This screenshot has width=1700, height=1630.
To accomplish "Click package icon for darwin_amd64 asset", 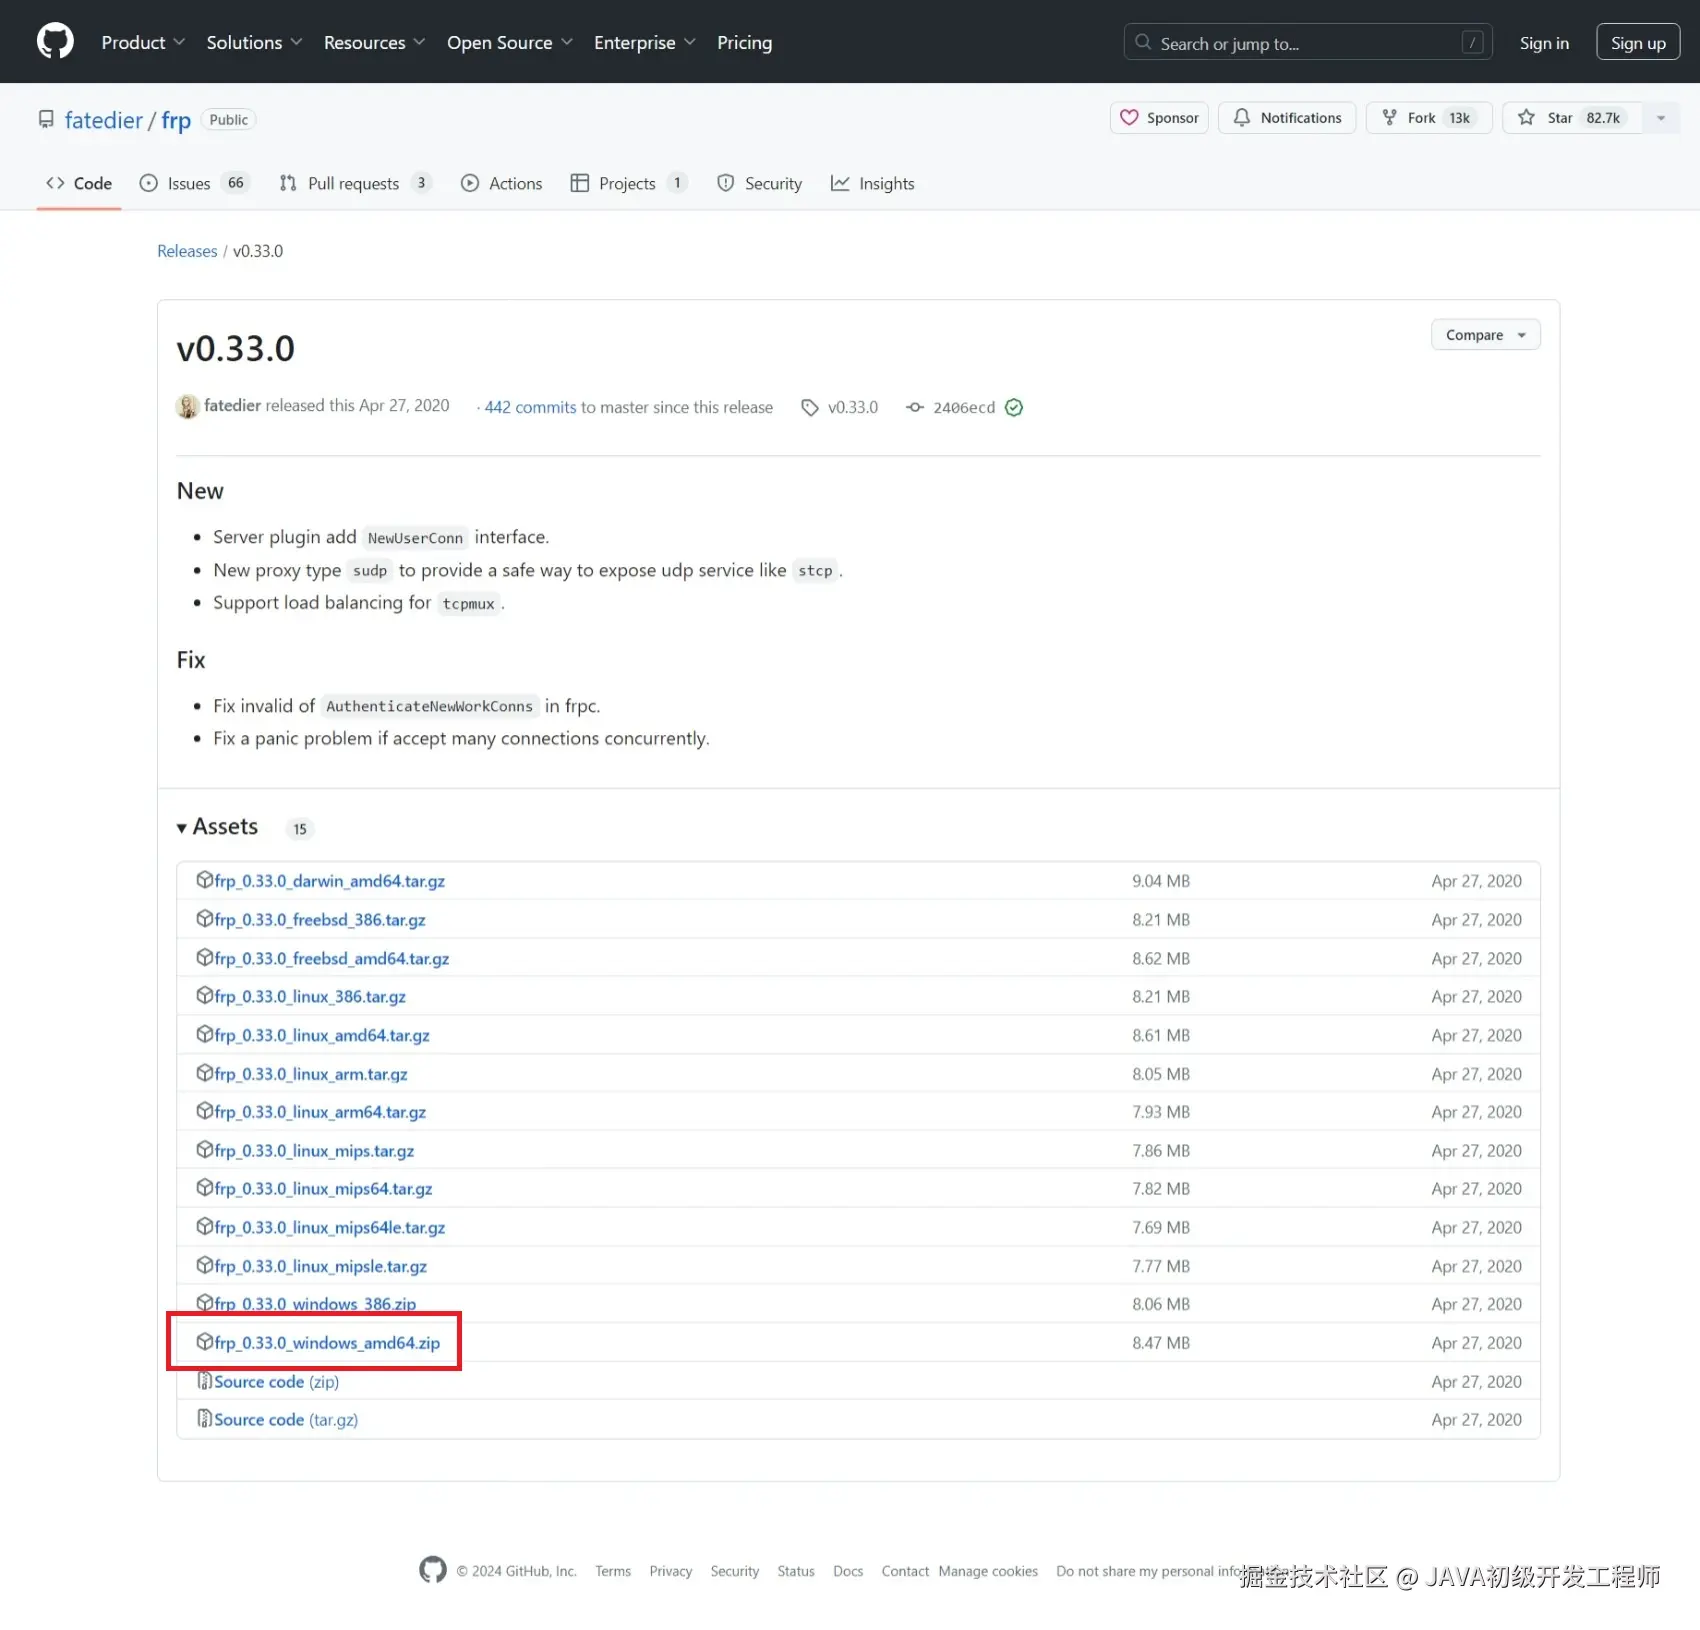I will pos(205,880).
